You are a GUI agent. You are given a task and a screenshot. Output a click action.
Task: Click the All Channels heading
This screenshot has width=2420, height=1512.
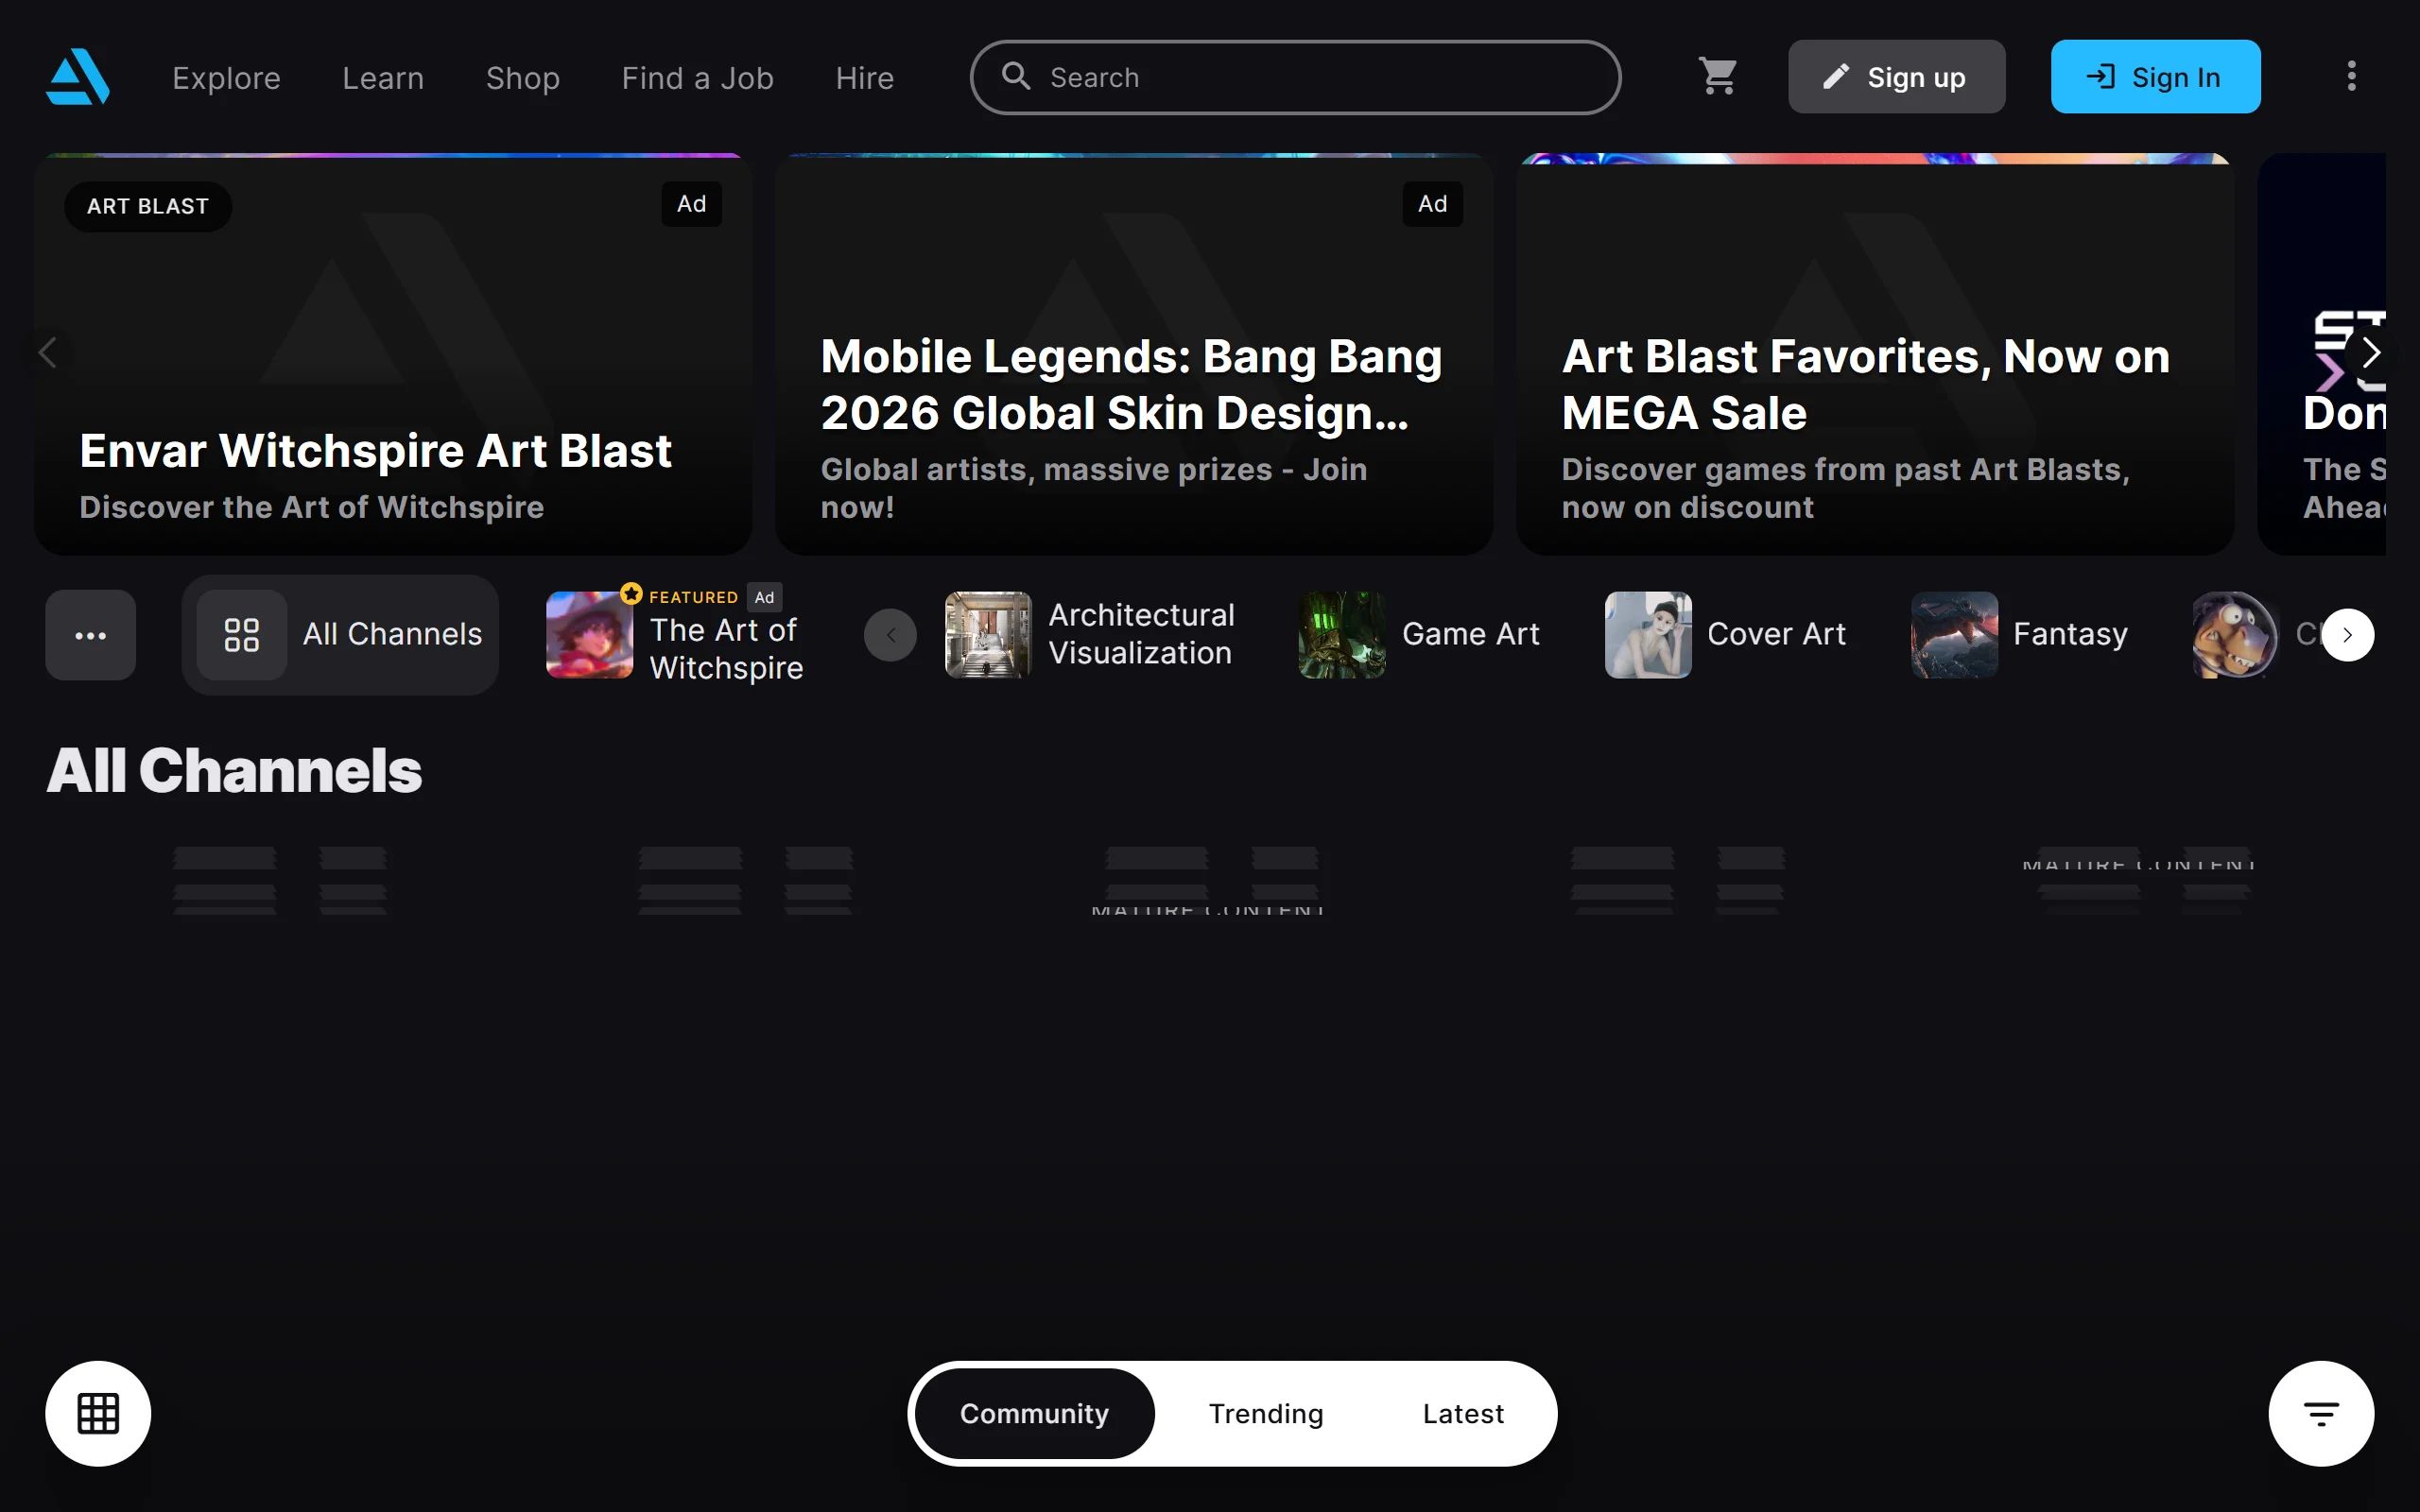(x=235, y=771)
